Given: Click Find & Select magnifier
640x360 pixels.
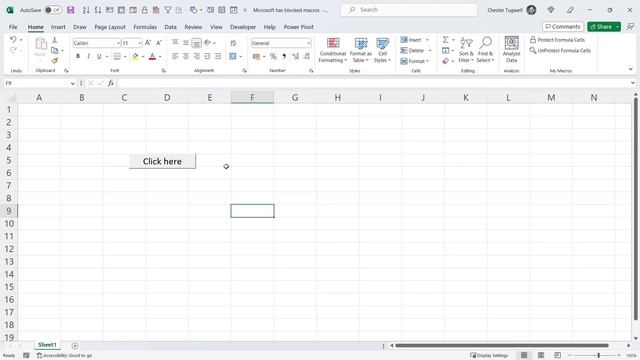Looking at the screenshot, I should [x=485, y=50].
